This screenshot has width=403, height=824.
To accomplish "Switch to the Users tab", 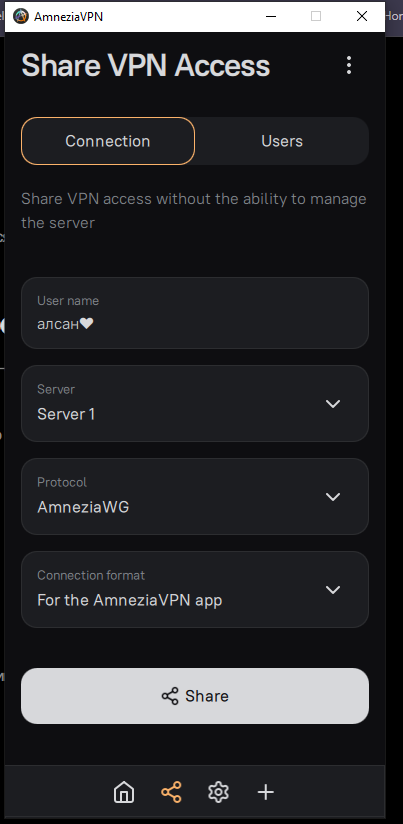I will 282,141.
